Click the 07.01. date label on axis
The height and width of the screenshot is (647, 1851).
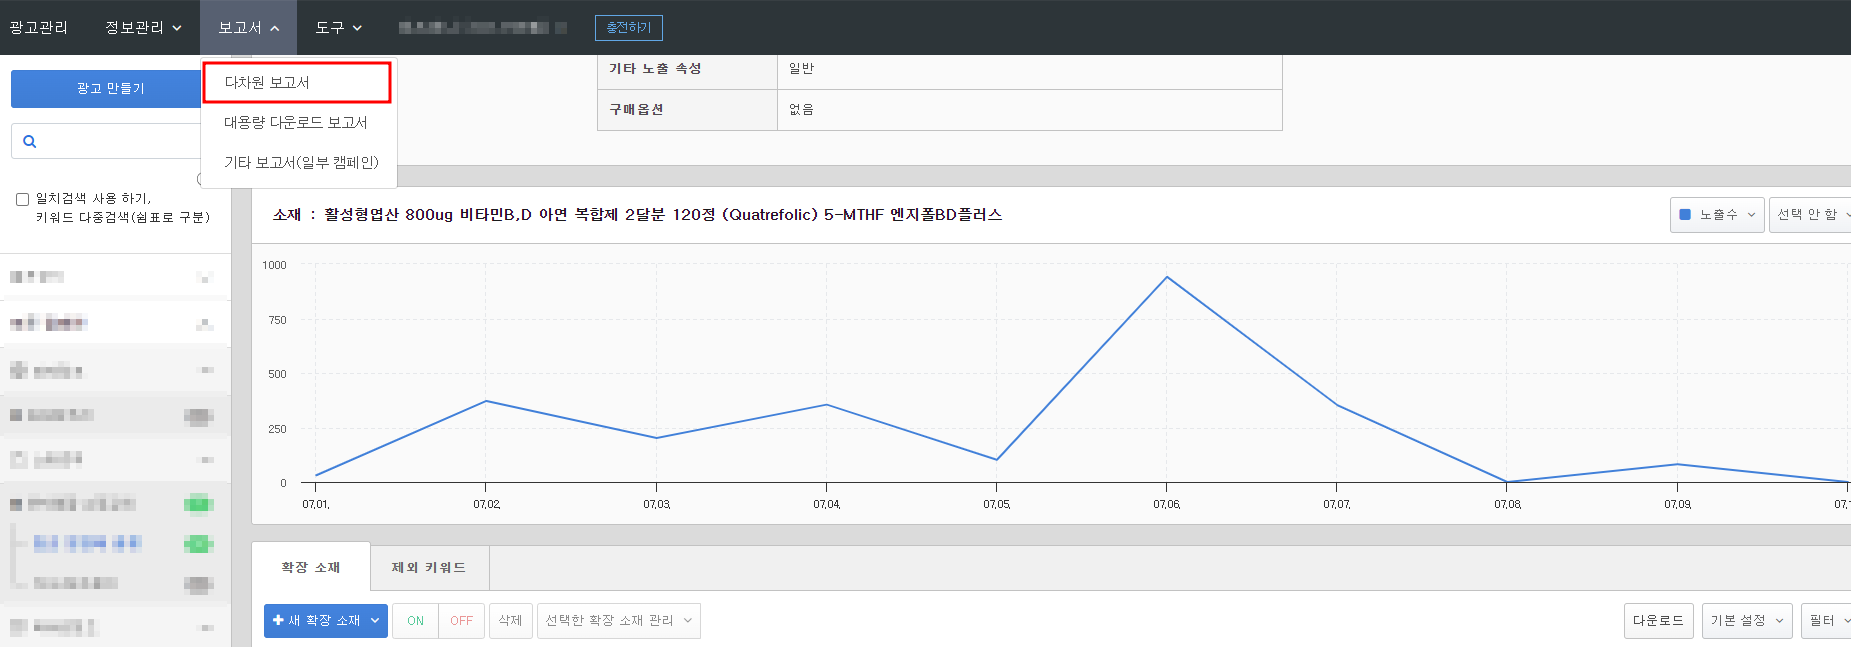pos(316,504)
